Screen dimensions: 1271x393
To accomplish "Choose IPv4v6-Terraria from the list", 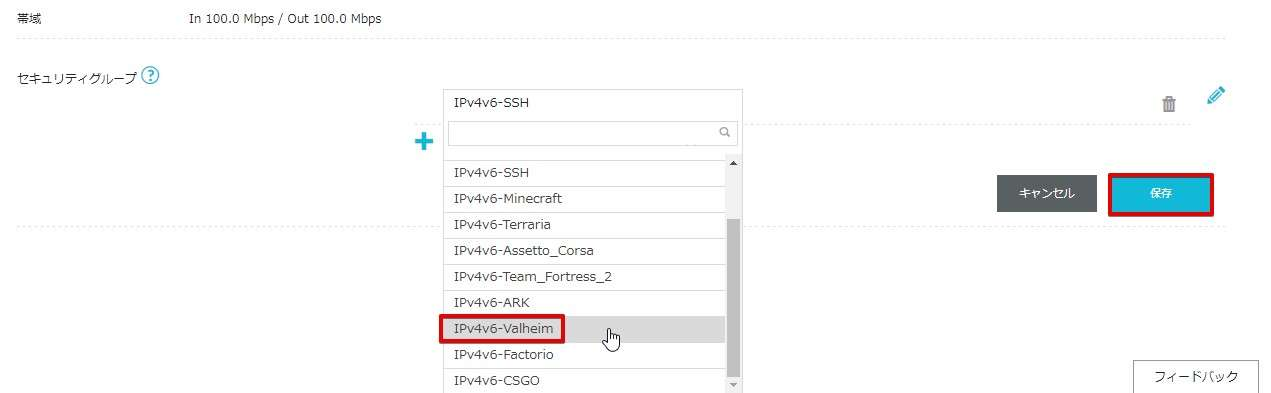I will [x=585, y=225].
